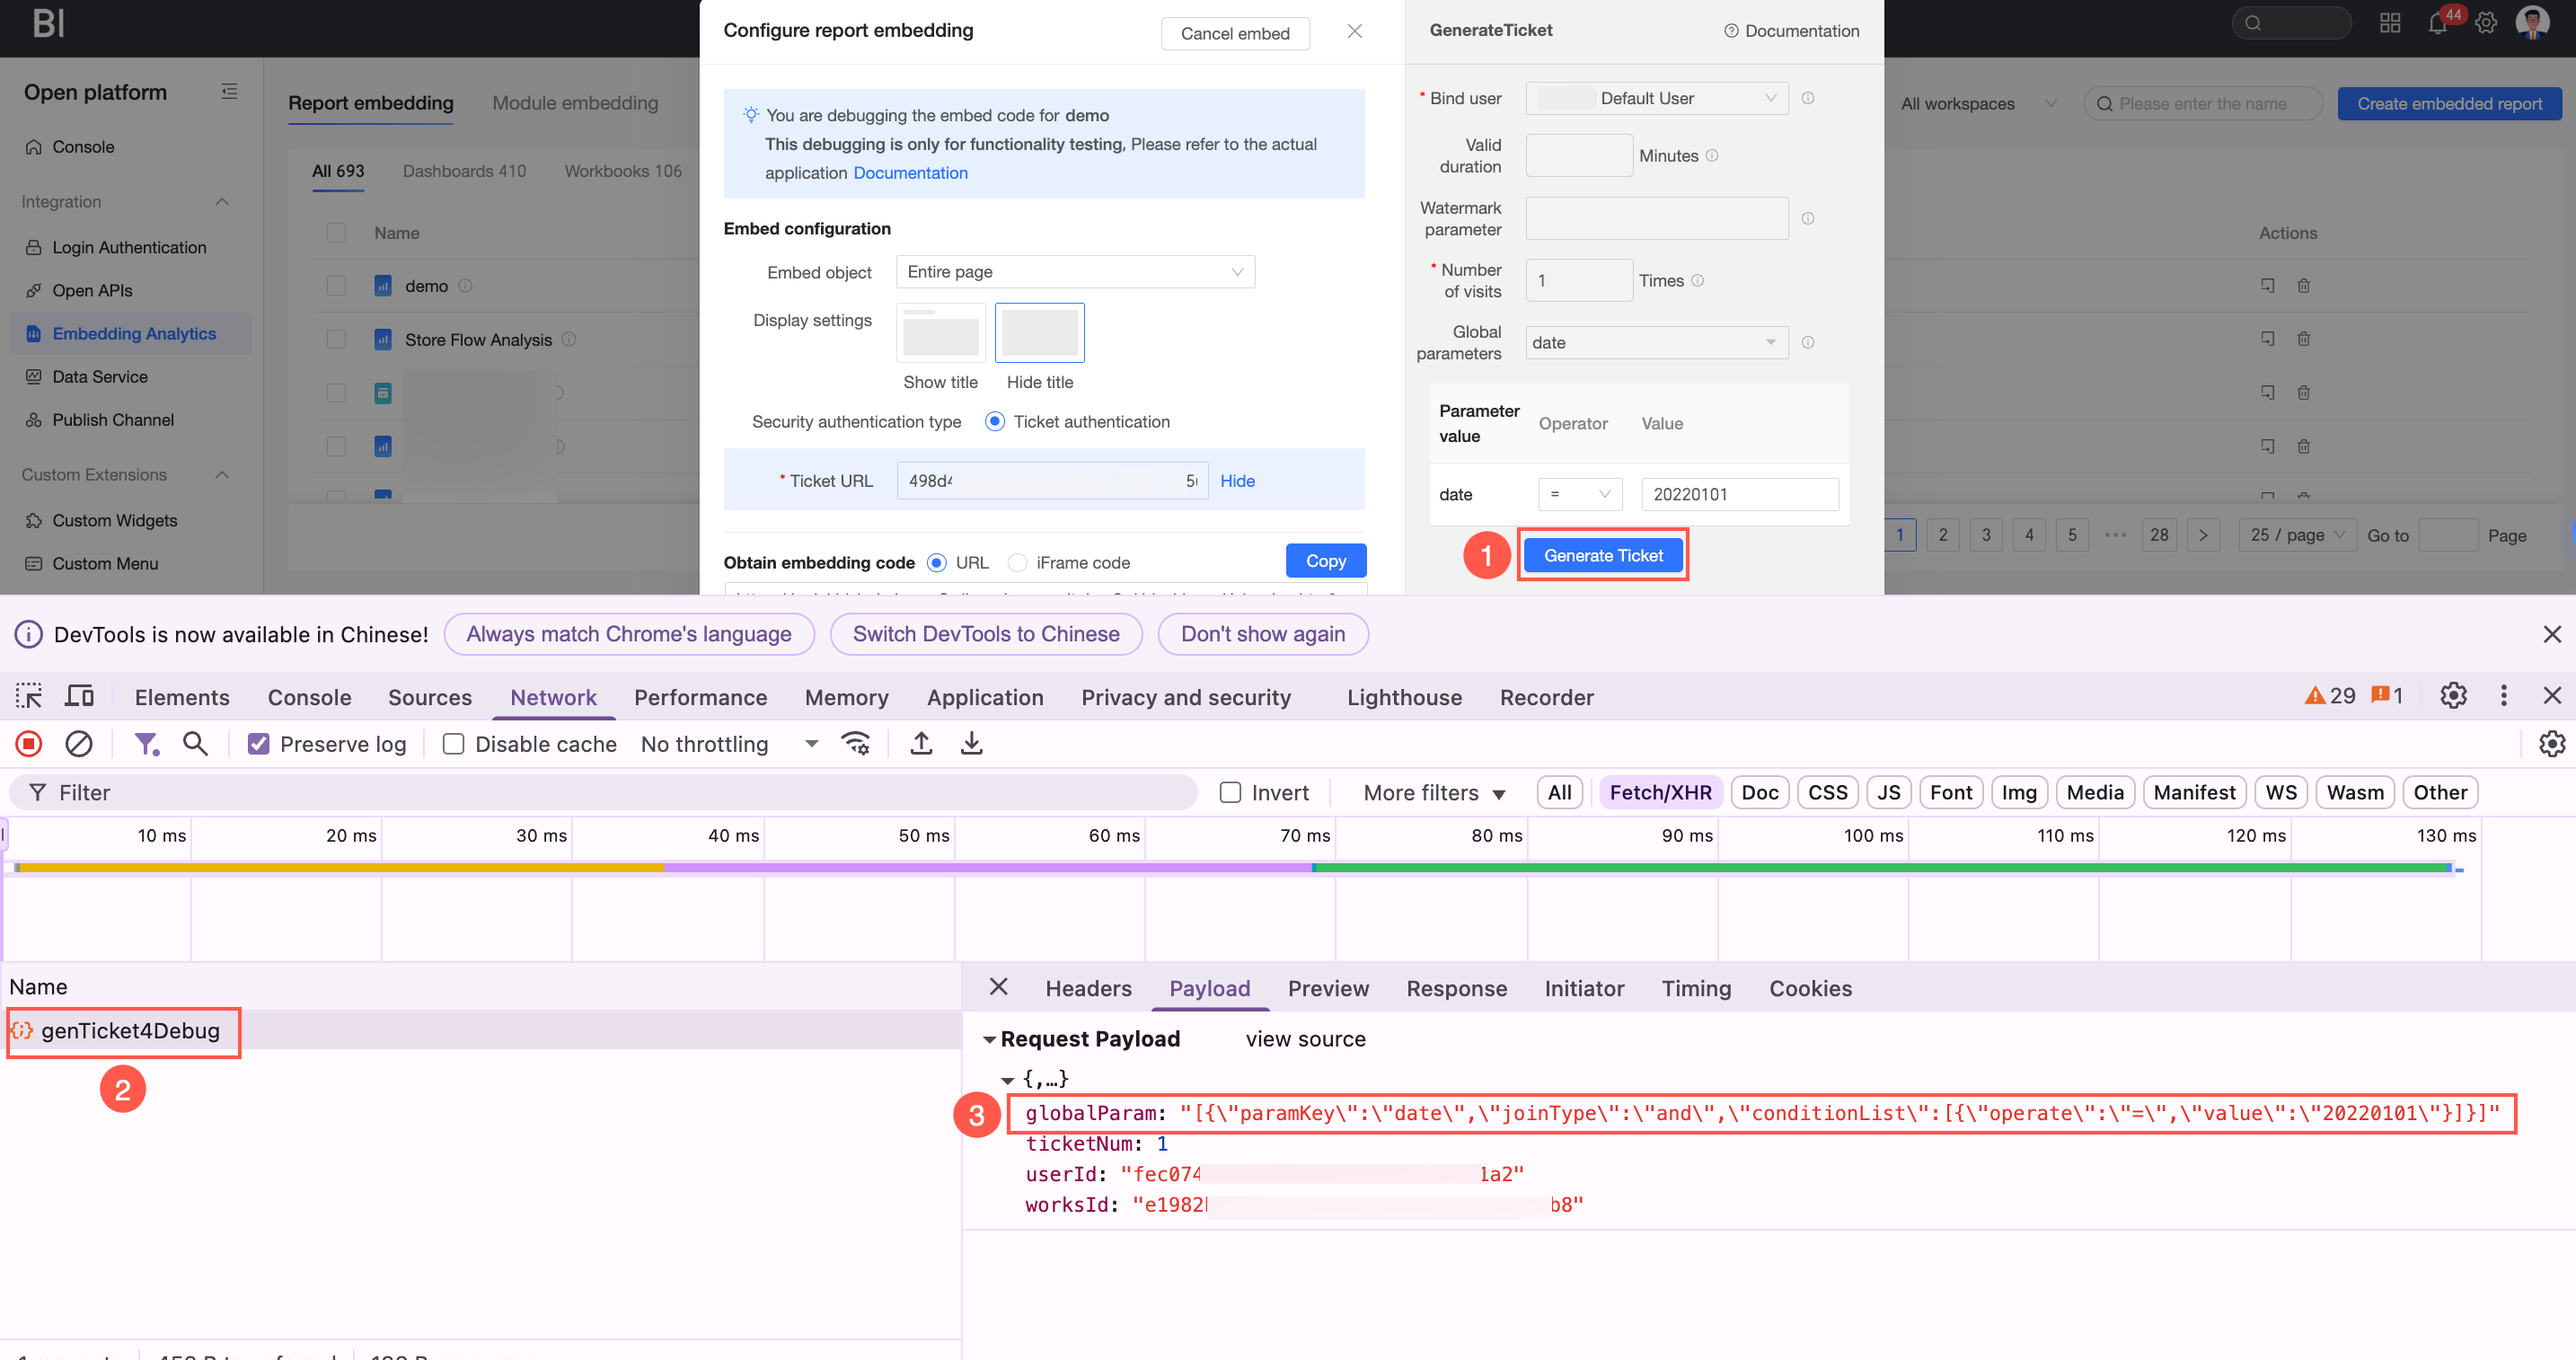The width and height of the screenshot is (2576, 1360).
Task: Click the notification bell icon
Action: [x=2437, y=24]
